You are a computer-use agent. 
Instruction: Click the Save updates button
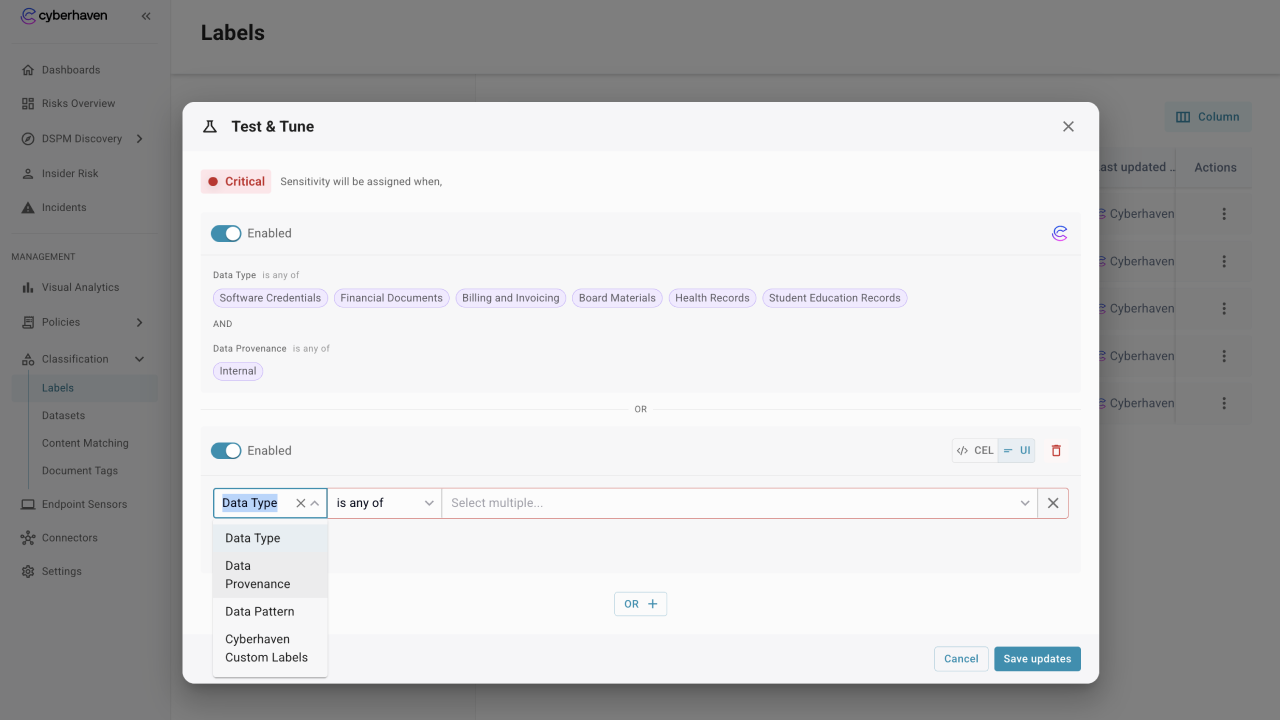(x=1037, y=659)
